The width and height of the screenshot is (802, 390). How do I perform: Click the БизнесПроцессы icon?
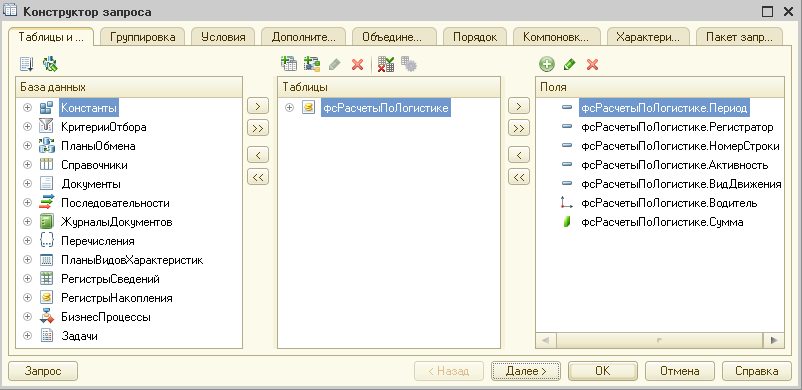point(46,317)
